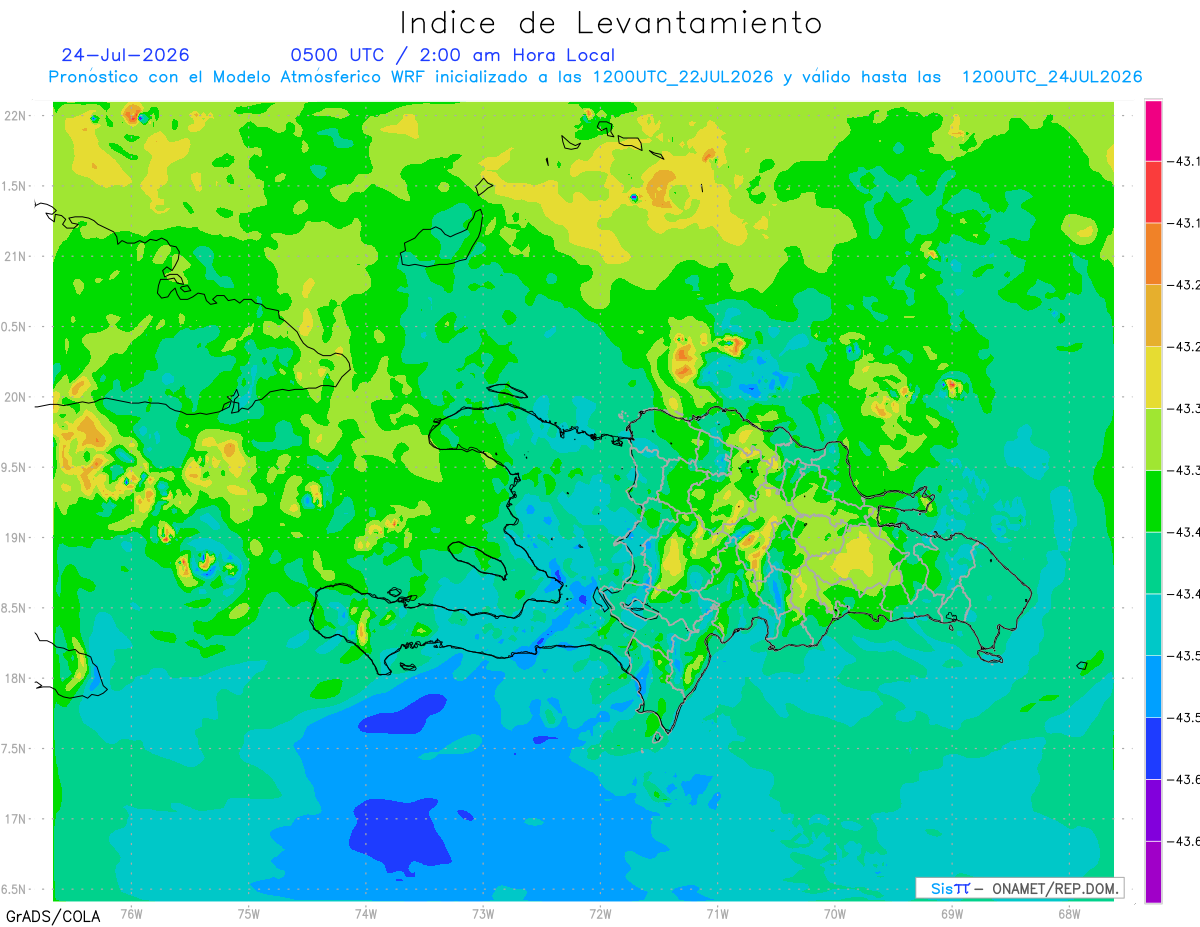Click the '68W' longitude label

1069,914
